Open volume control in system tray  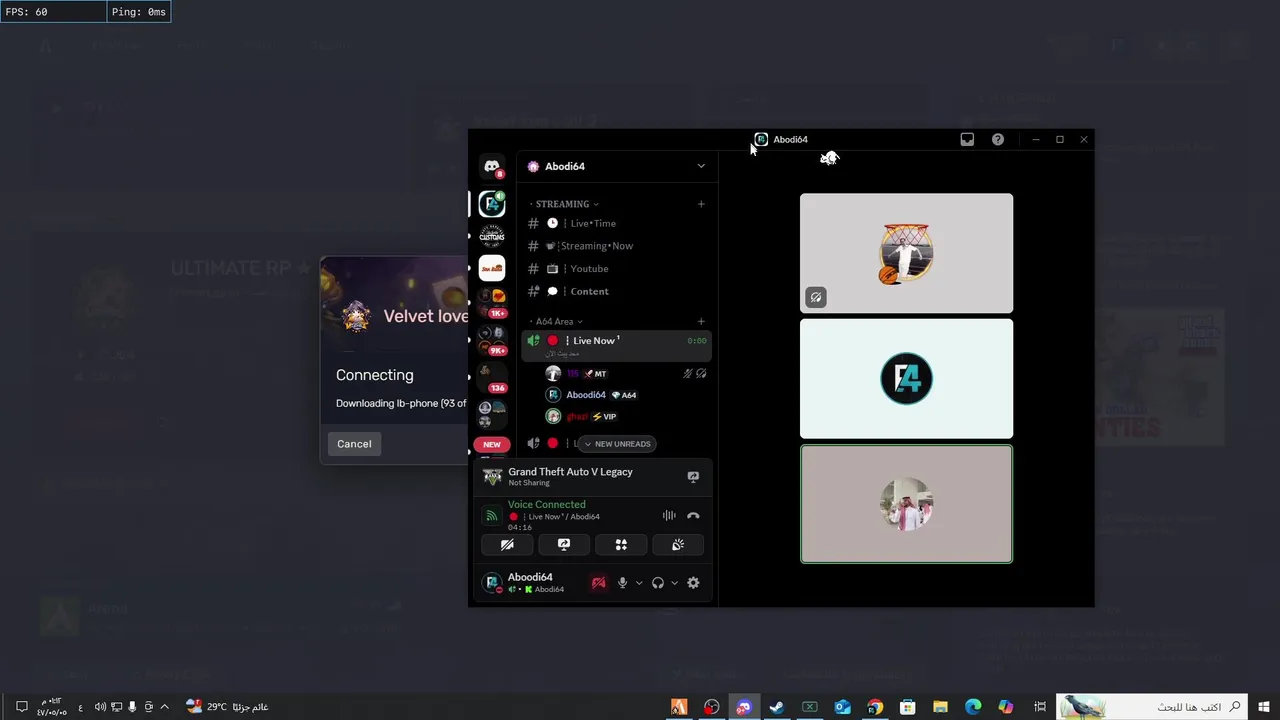[x=100, y=707]
